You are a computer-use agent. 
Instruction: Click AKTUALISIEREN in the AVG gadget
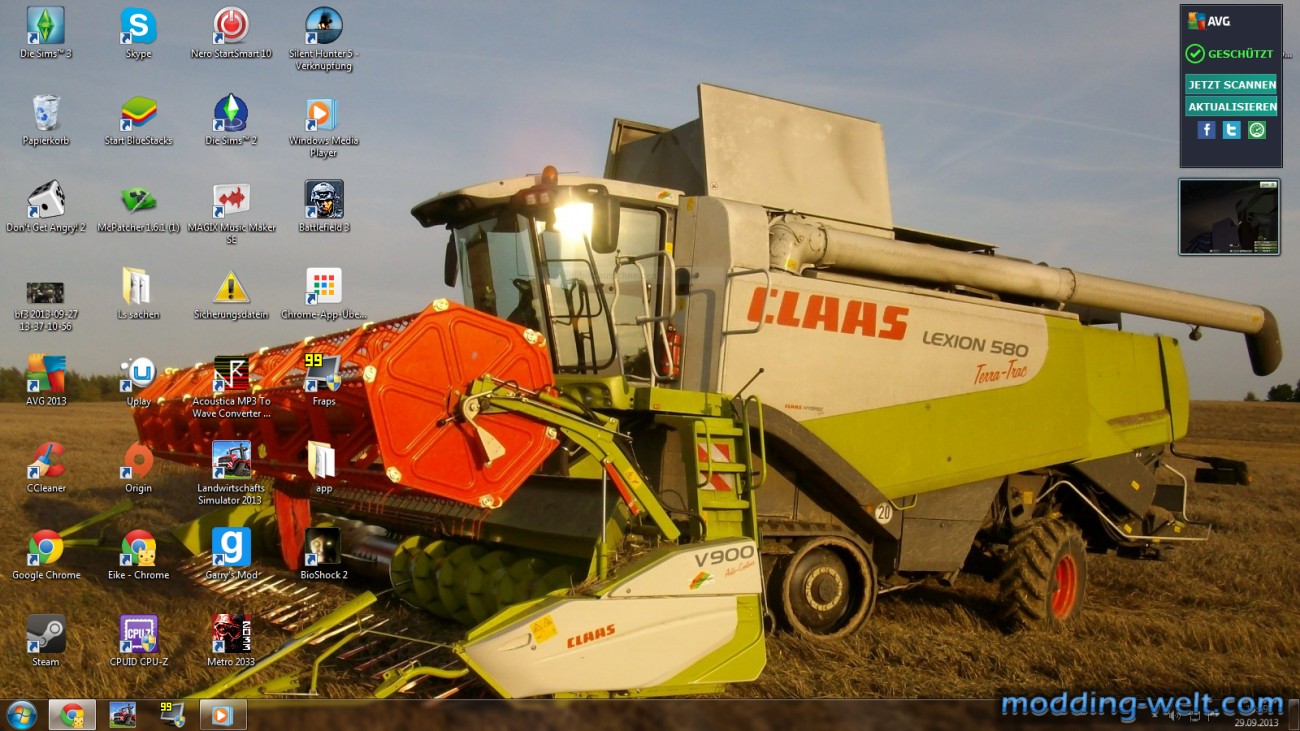(x=1231, y=107)
